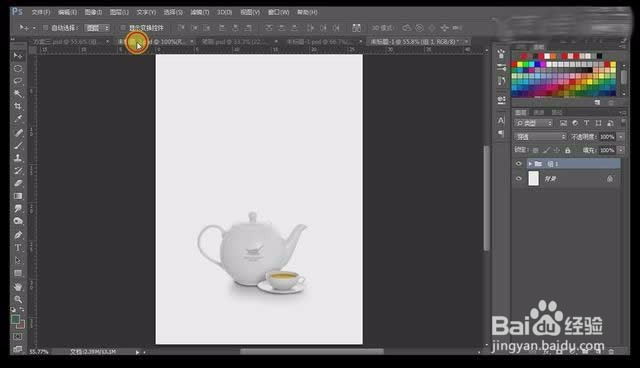This screenshot has width=640, height=368.
Task: Open the 图像(I) menu
Action: [93, 12]
